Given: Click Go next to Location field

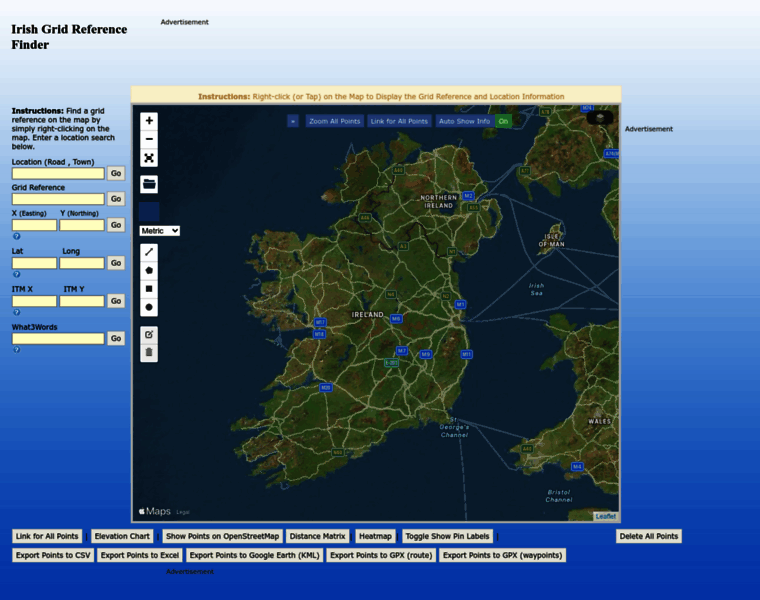Looking at the screenshot, I should pyautogui.click(x=116, y=173).
